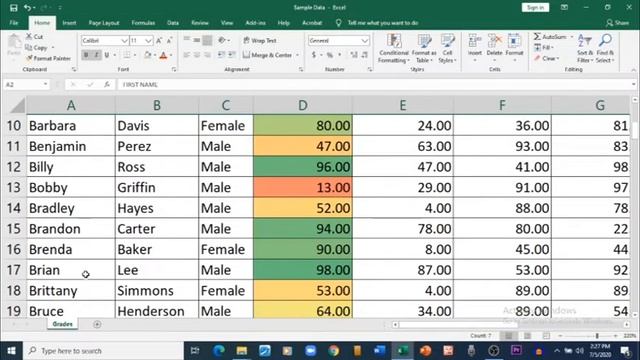Open the Windows Start menu
640x360 pixels.
pyautogui.click(x=11, y=351)
